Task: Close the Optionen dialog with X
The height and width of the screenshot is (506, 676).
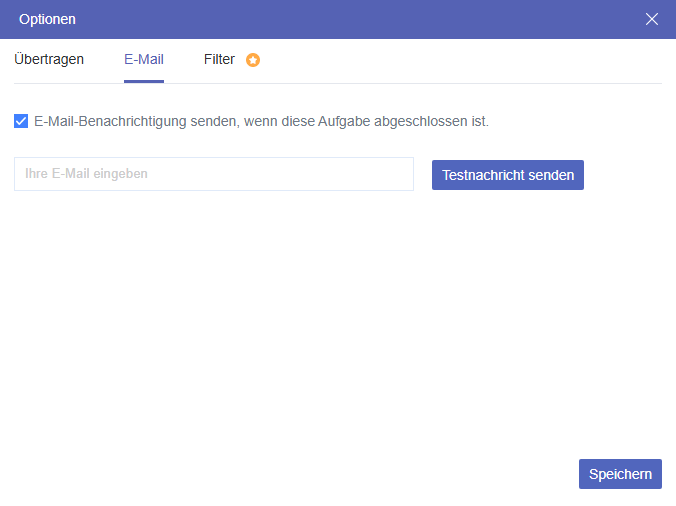Action: click(x=652, y=19)
